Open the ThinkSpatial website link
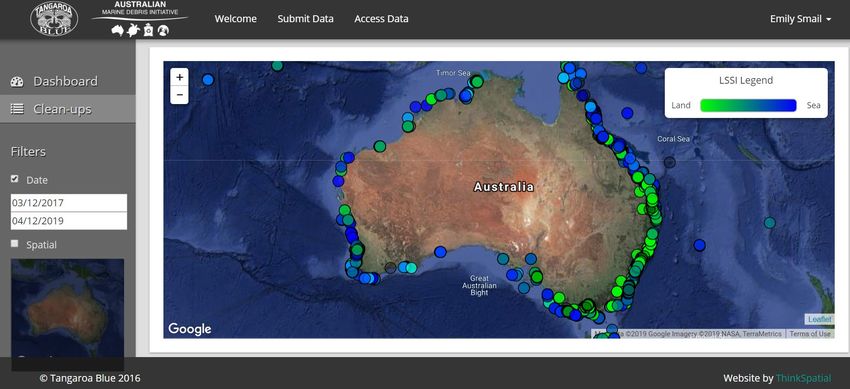The image size is (850, 389). [803, 378]
